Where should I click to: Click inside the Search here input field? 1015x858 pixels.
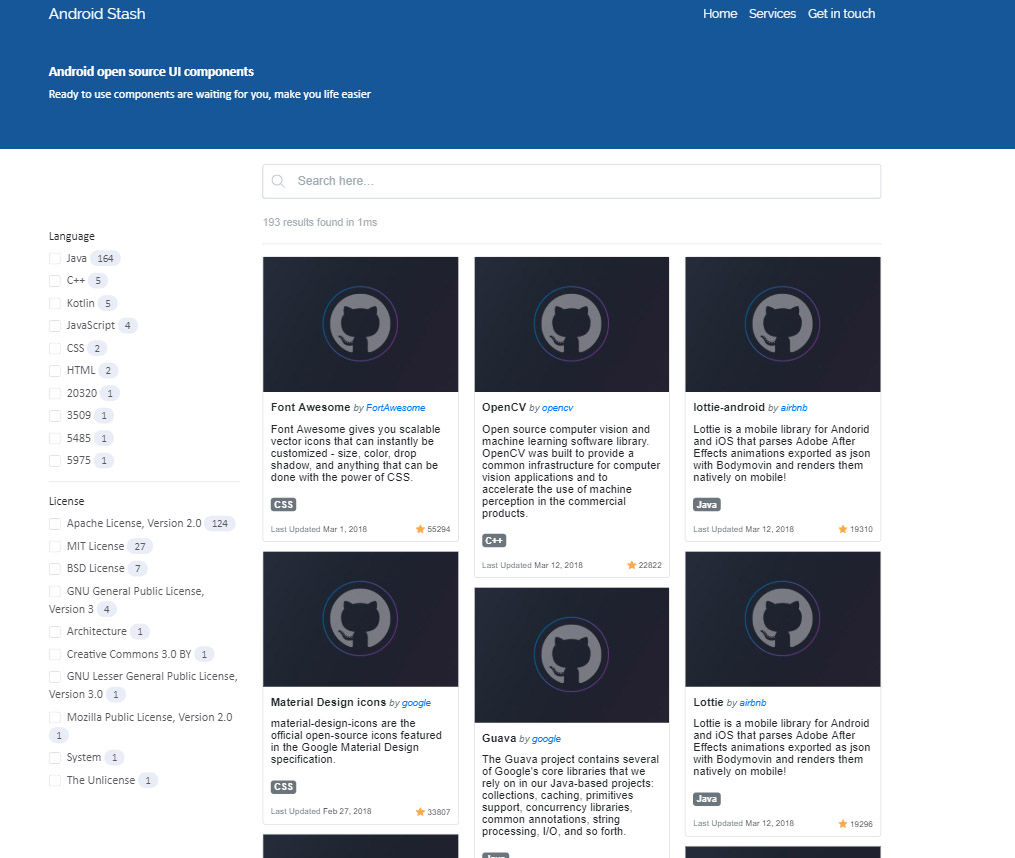point(570,181)
